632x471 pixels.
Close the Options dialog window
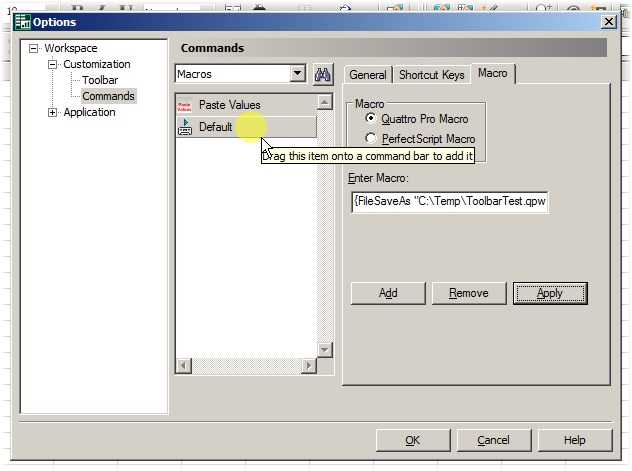[607, 22]
